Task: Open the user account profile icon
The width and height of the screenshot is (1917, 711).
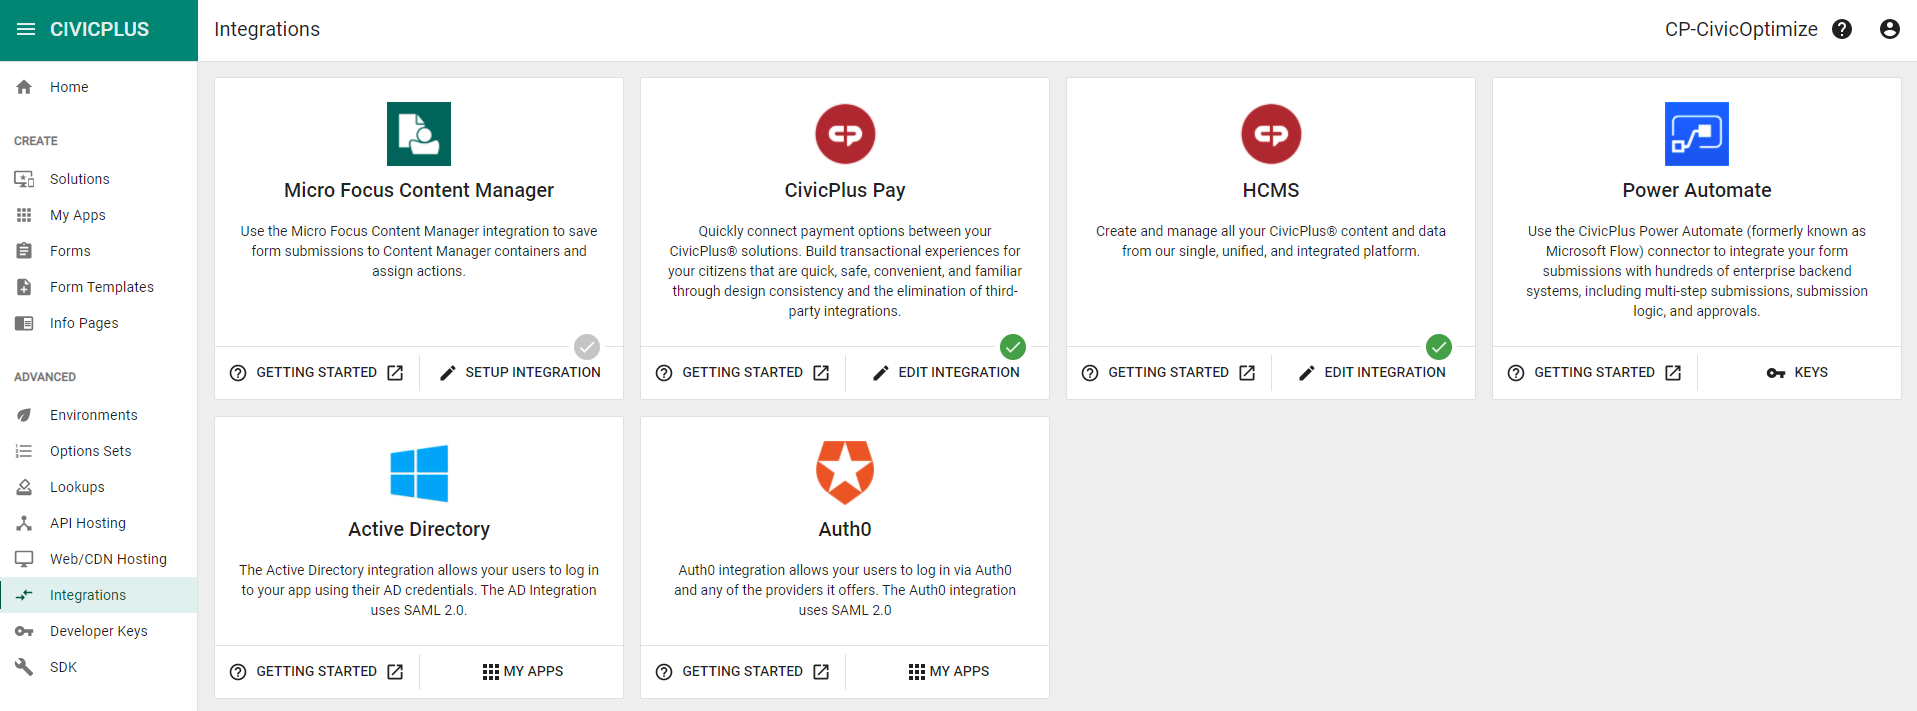Action: [1890, 29]
